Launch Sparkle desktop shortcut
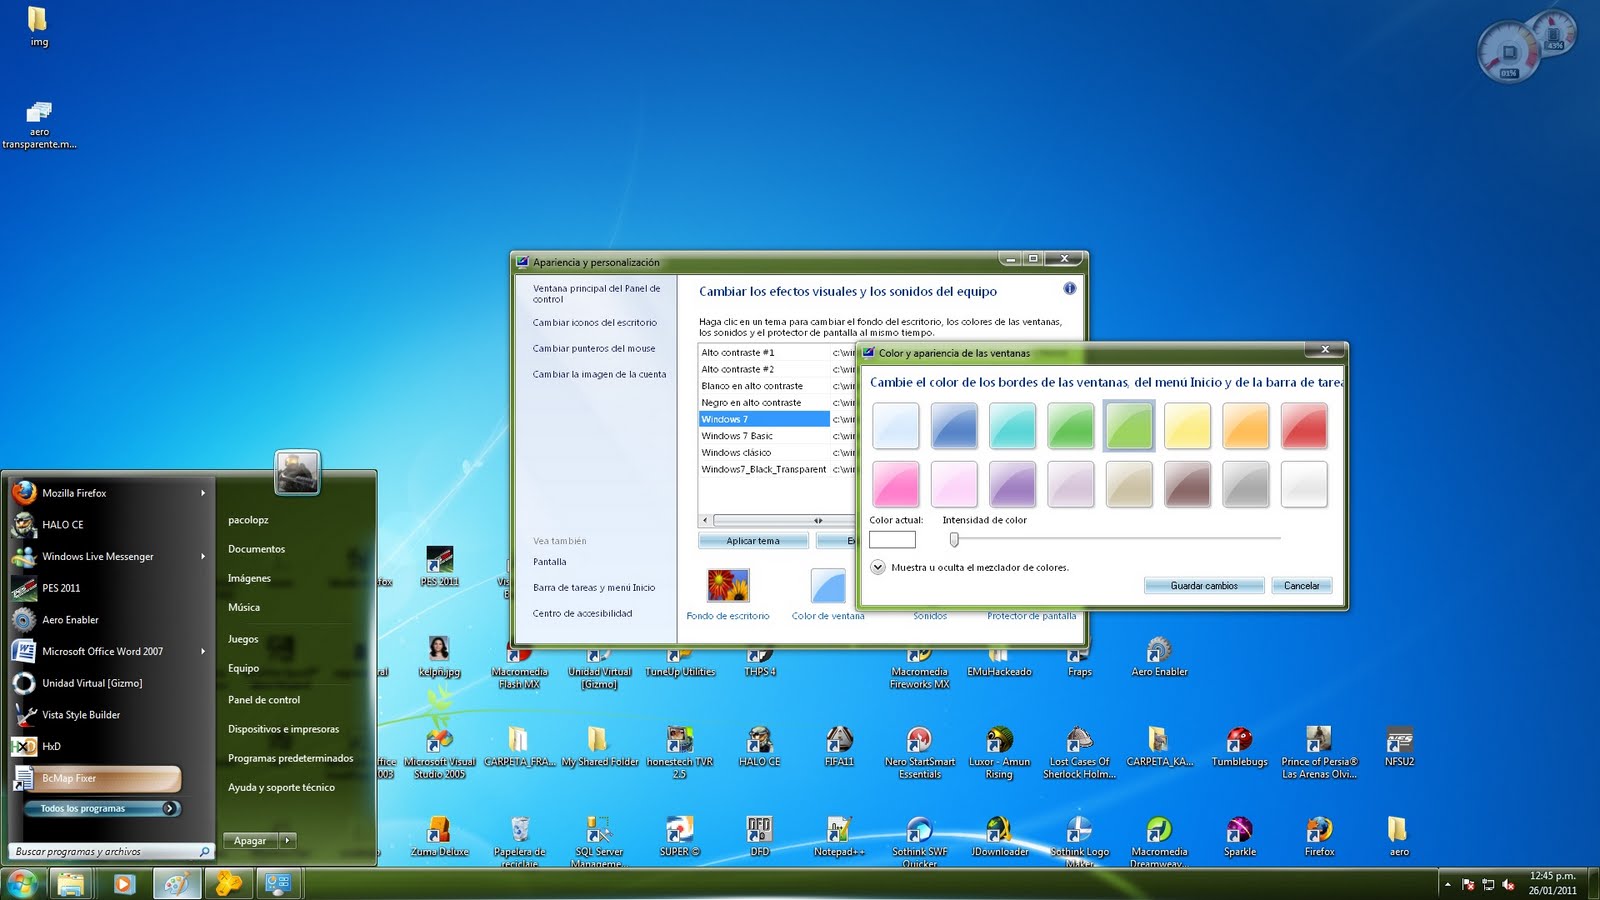The height and width of the screenshot is (900, 1600). pyautogui.click(x=1239, y=837)
